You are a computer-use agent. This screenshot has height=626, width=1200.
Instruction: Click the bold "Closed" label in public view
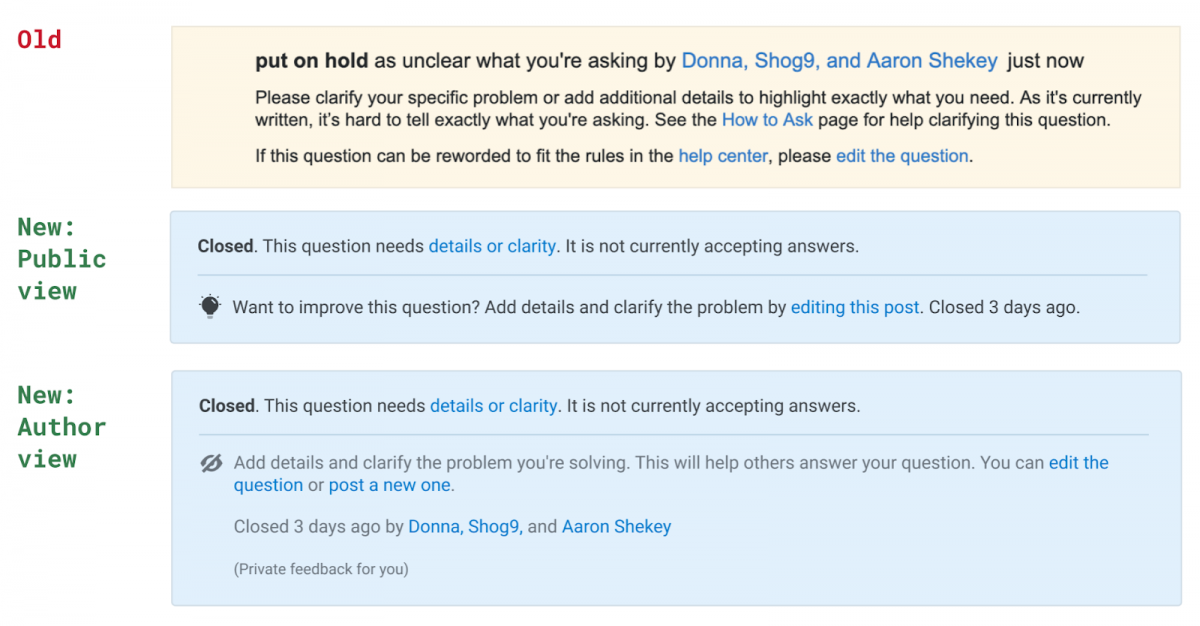point(225,246)
